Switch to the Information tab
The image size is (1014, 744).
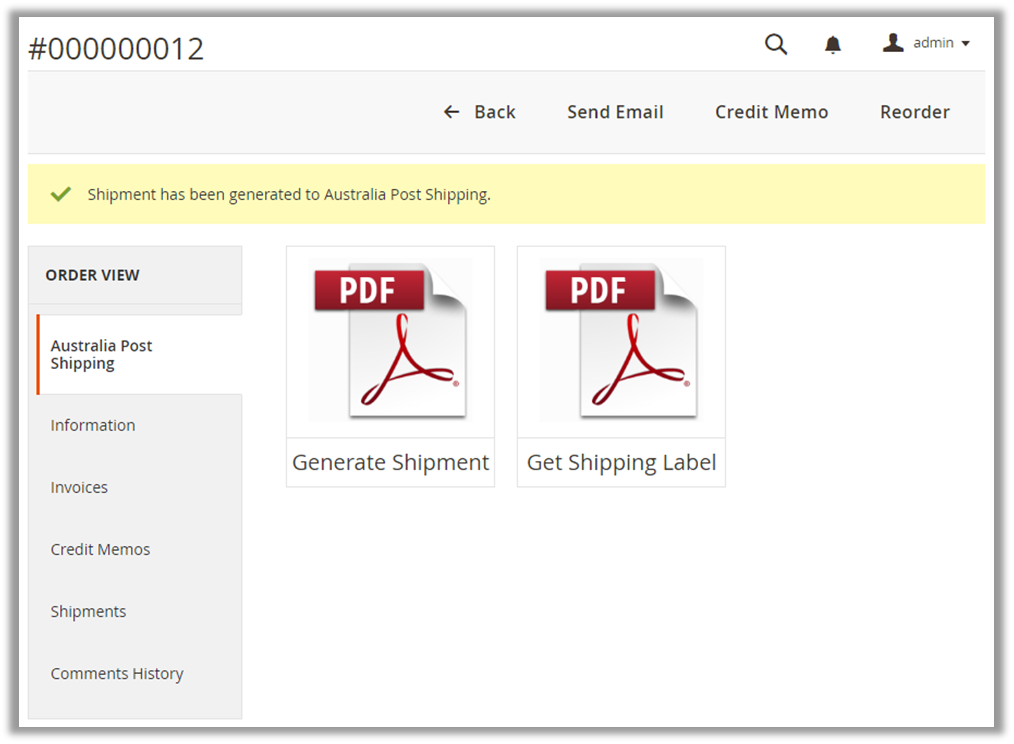93,425
